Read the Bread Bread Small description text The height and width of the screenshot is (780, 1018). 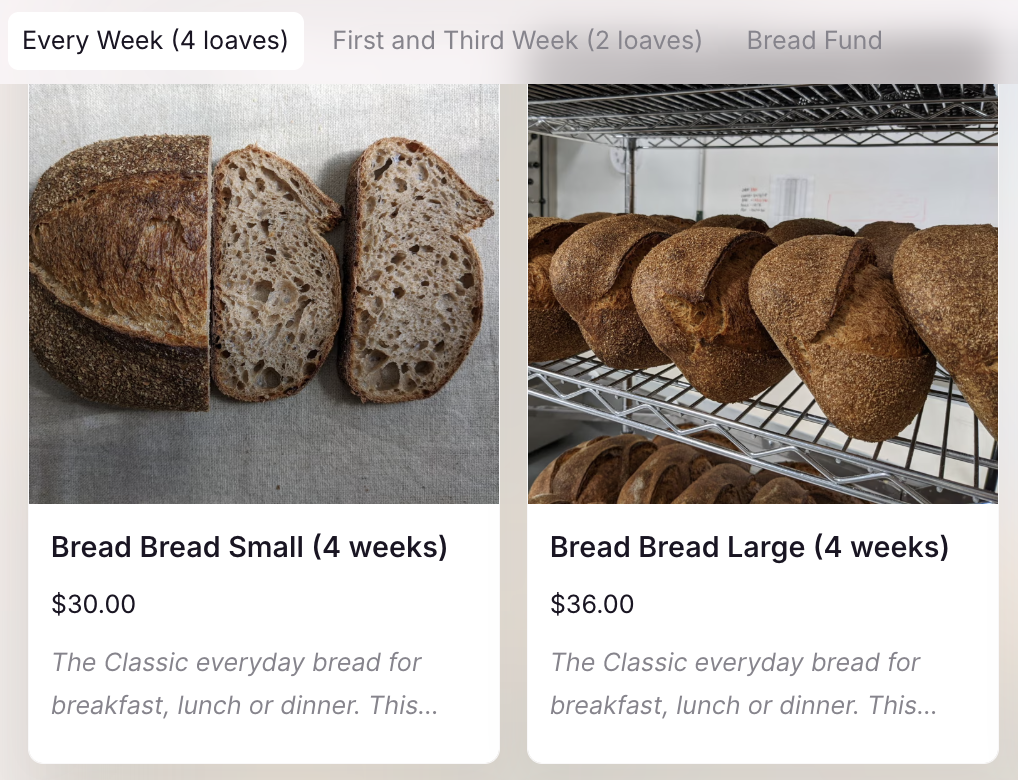click(245, 684)
